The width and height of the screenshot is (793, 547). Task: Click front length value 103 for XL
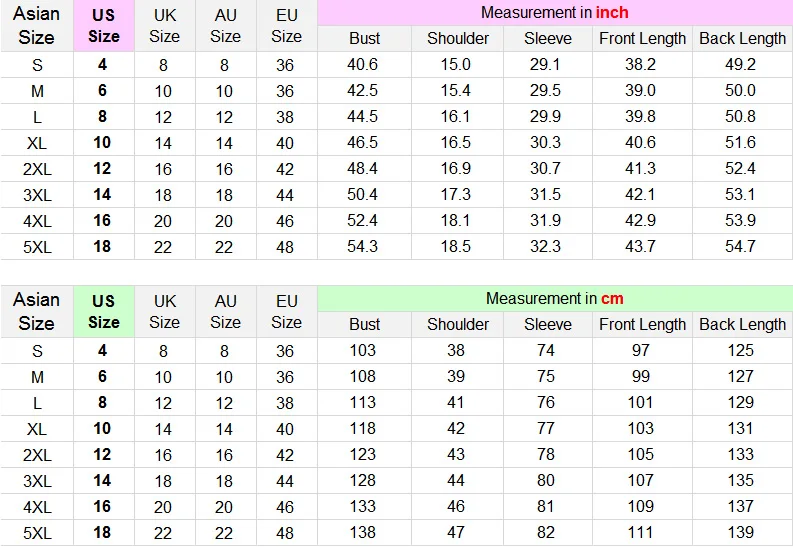(640, 428)
